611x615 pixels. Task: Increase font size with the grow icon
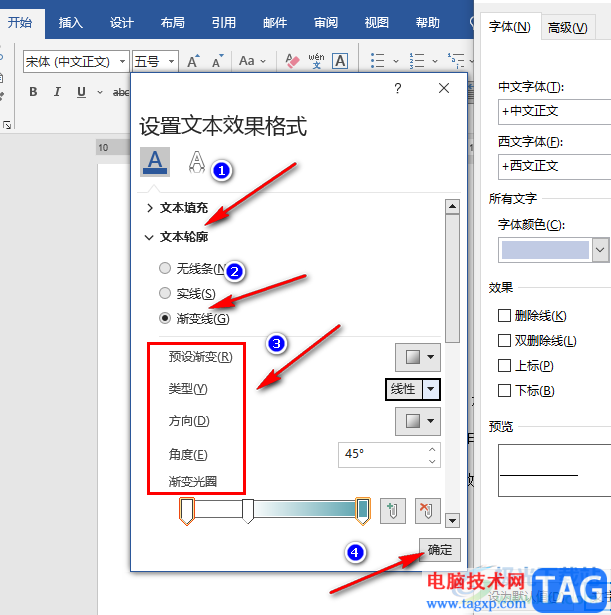coord(193,61)
